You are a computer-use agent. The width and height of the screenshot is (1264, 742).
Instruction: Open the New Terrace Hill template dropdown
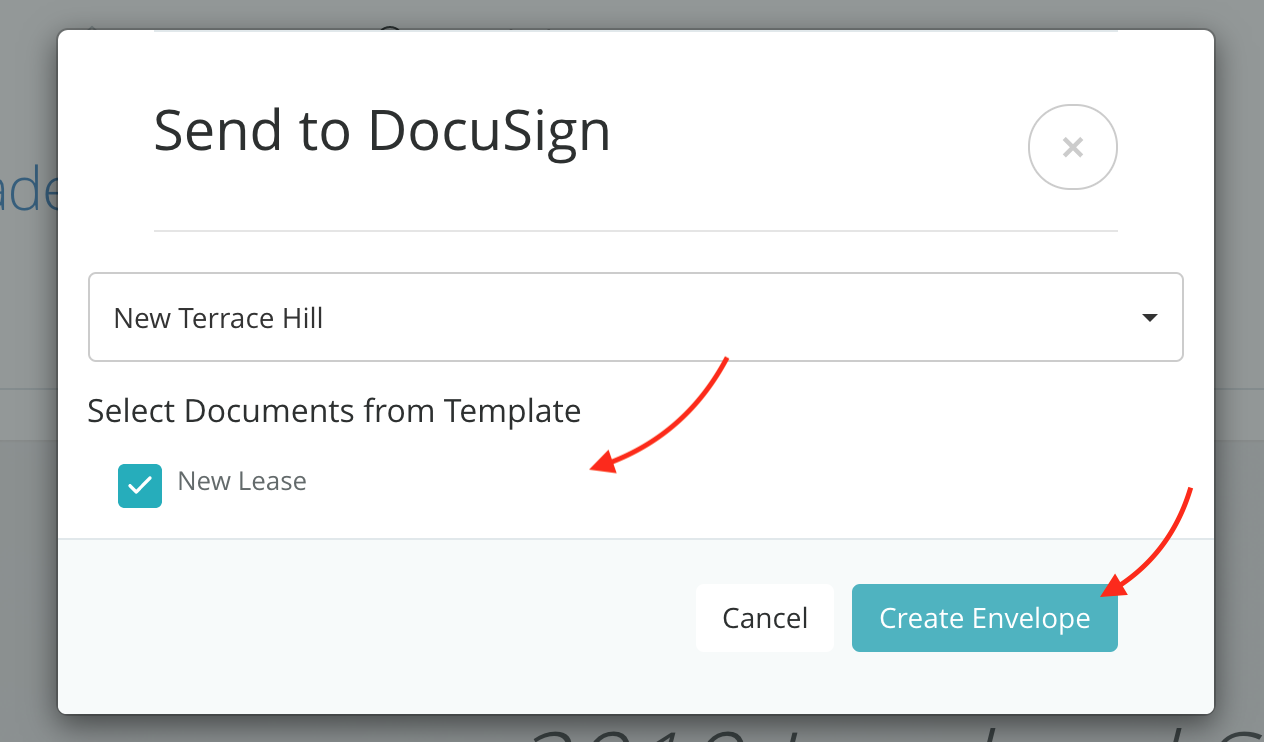click(635, 317)
